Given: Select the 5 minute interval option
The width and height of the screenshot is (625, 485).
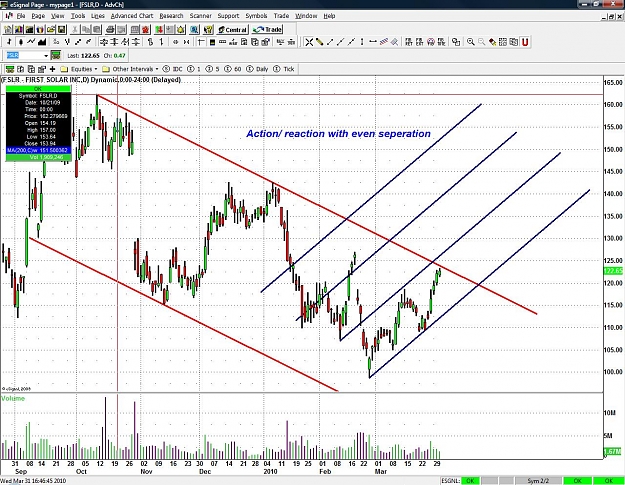Looking at the screenshot, I should (x=212, y=69).
